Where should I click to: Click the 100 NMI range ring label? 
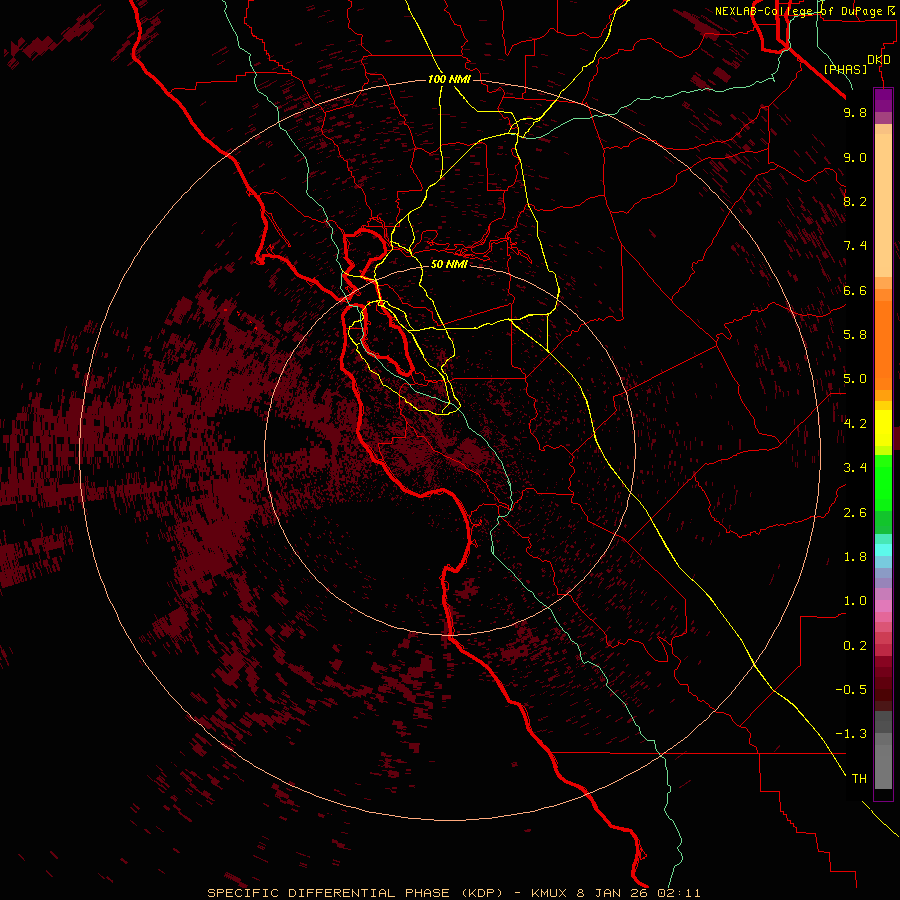[x=449, y=79]
